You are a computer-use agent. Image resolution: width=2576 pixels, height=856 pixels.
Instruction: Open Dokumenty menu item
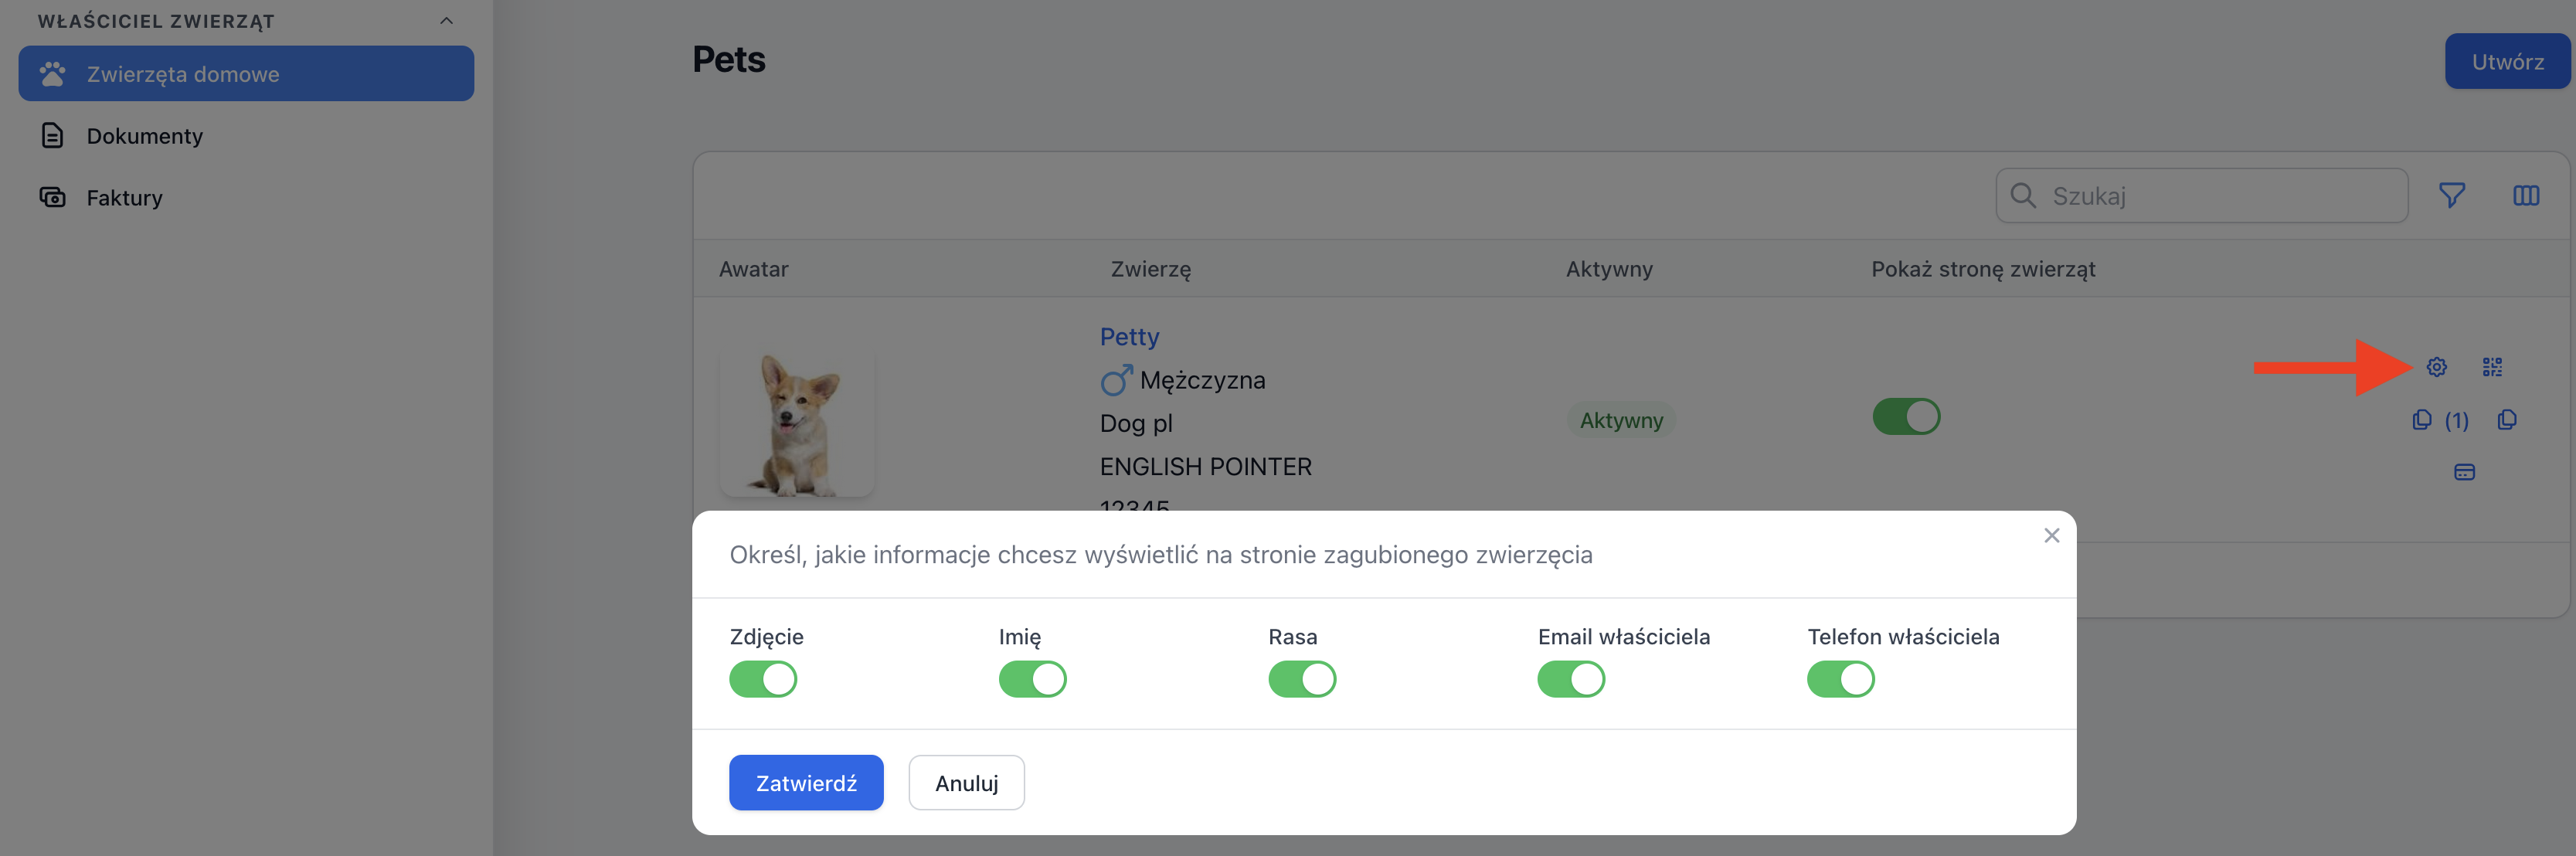pyautogui.click(x=246, y=135)
